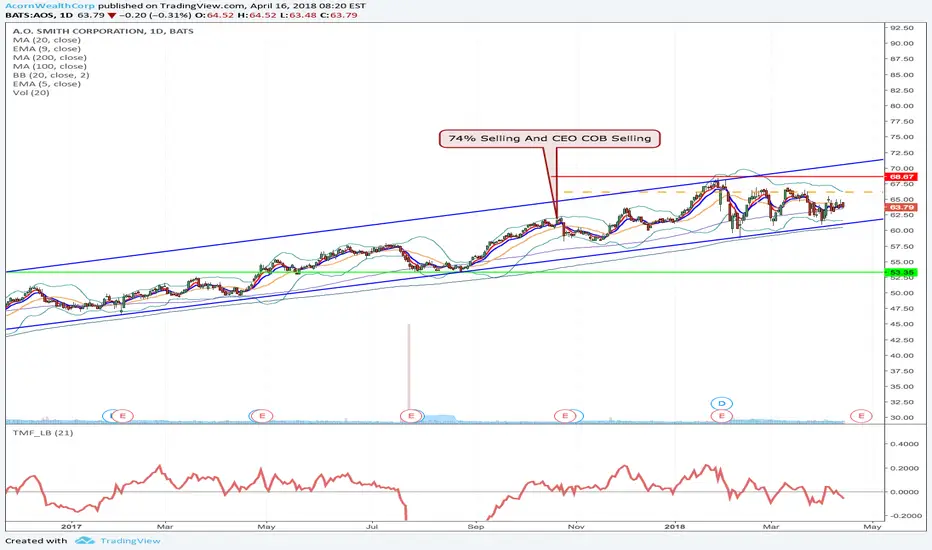Image resolution: width=932 pixels, height=550 pixels.
Task: Click the green 53.35 price level label
Action: pyautogui.click(x=902, y=273)
